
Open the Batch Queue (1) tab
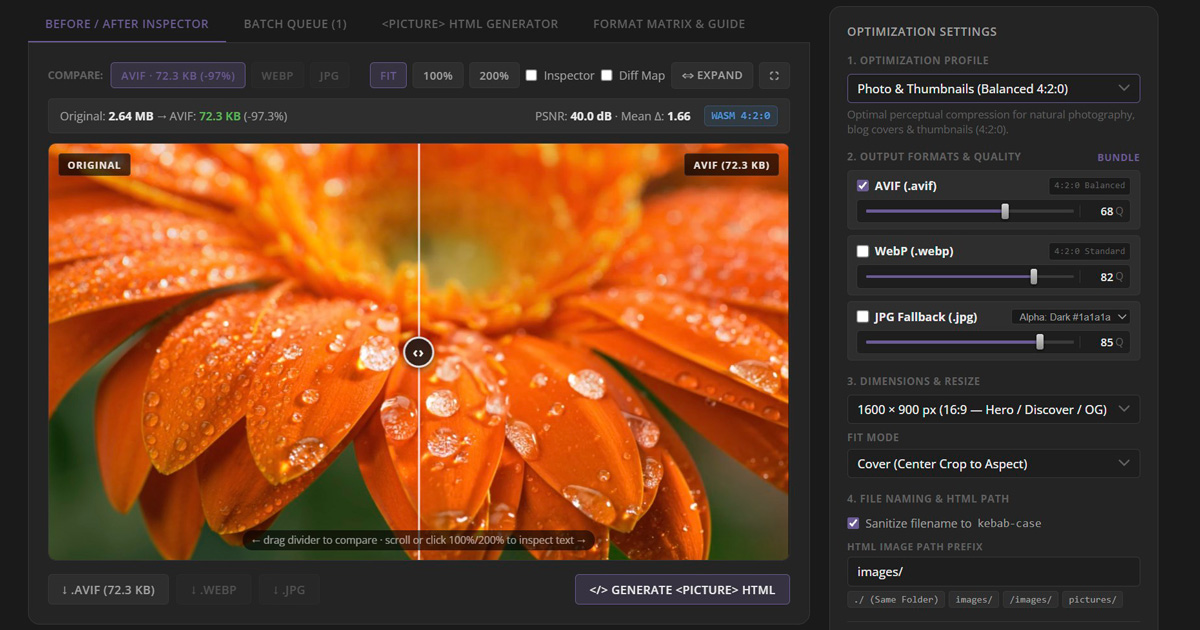pos(295,24)
